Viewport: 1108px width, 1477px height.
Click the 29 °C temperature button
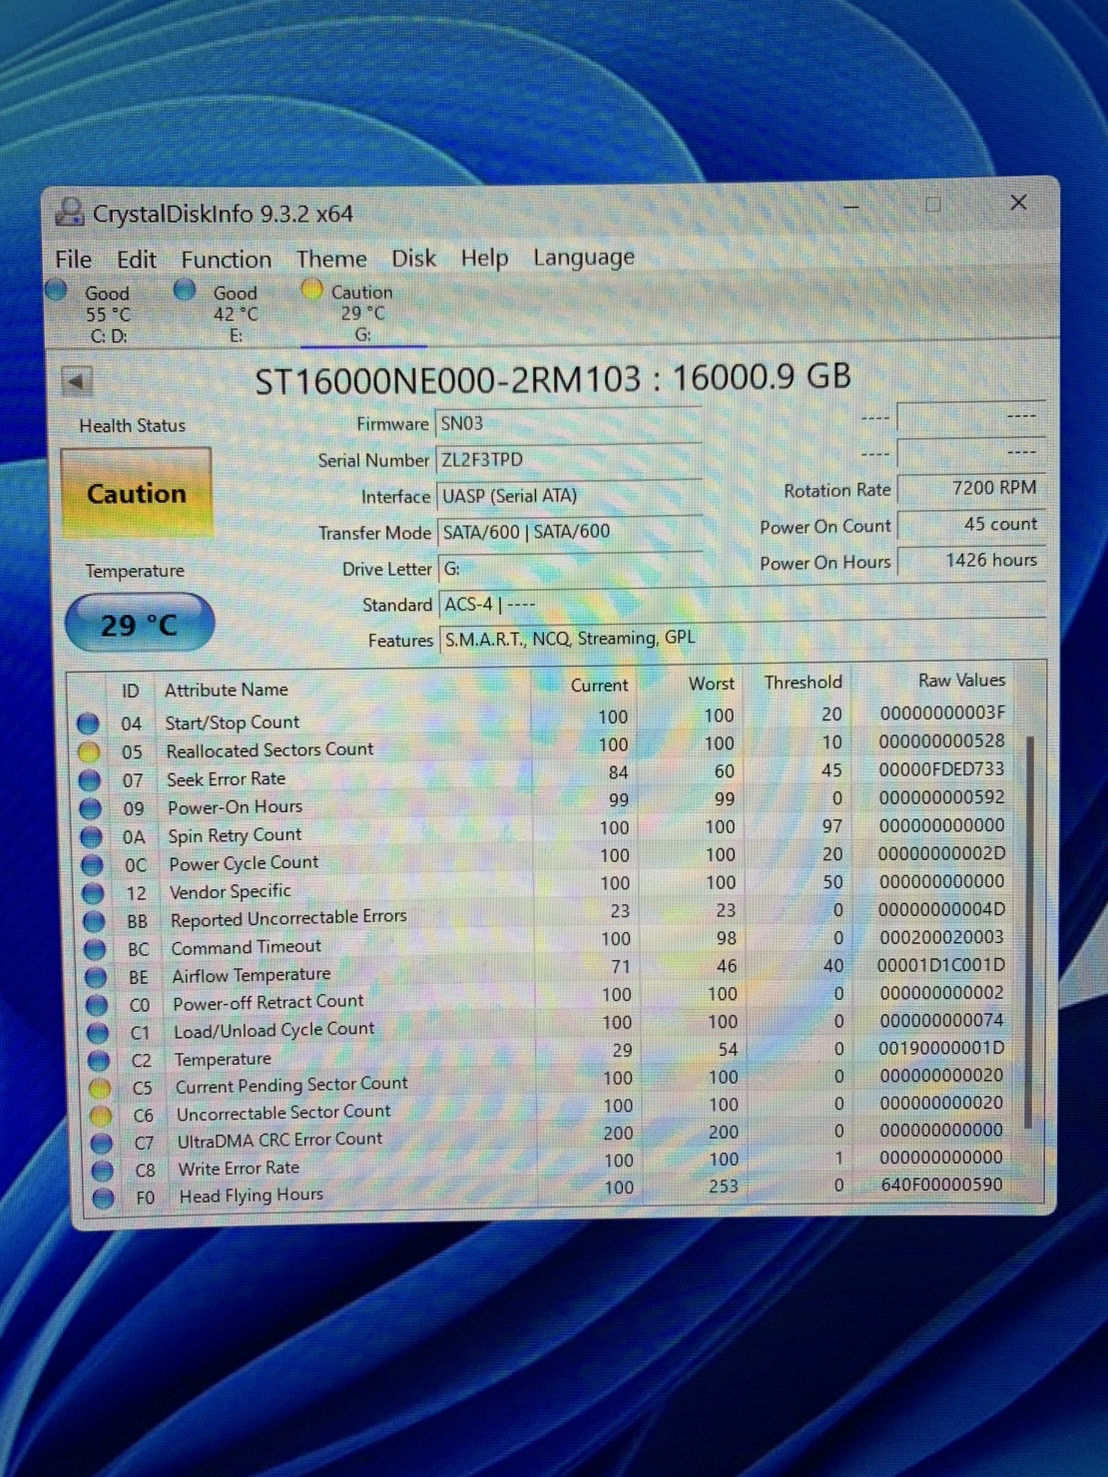click(x=139, y=624)
